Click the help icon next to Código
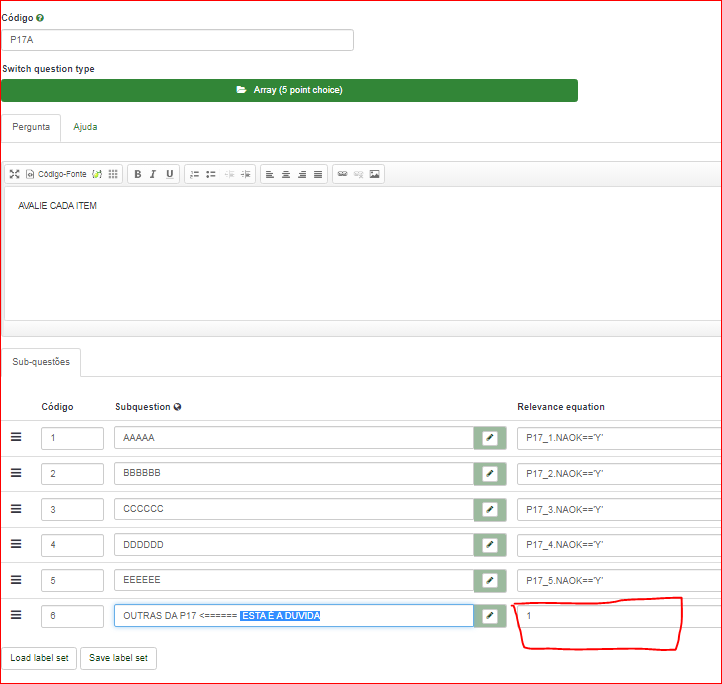The height and width of the screenshot is (684, 722). [x=40, y=18]
